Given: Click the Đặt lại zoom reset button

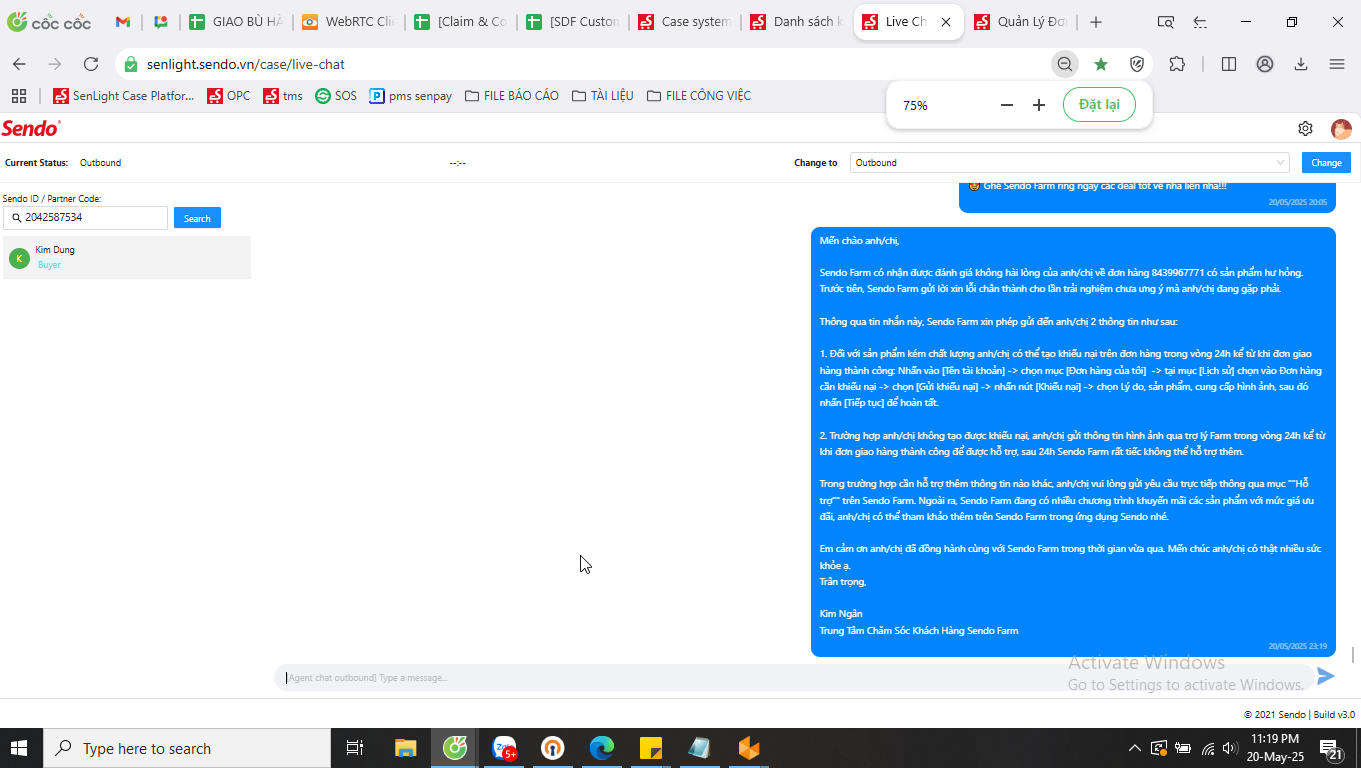Looking at the screenshot, I should (1099, 105).
